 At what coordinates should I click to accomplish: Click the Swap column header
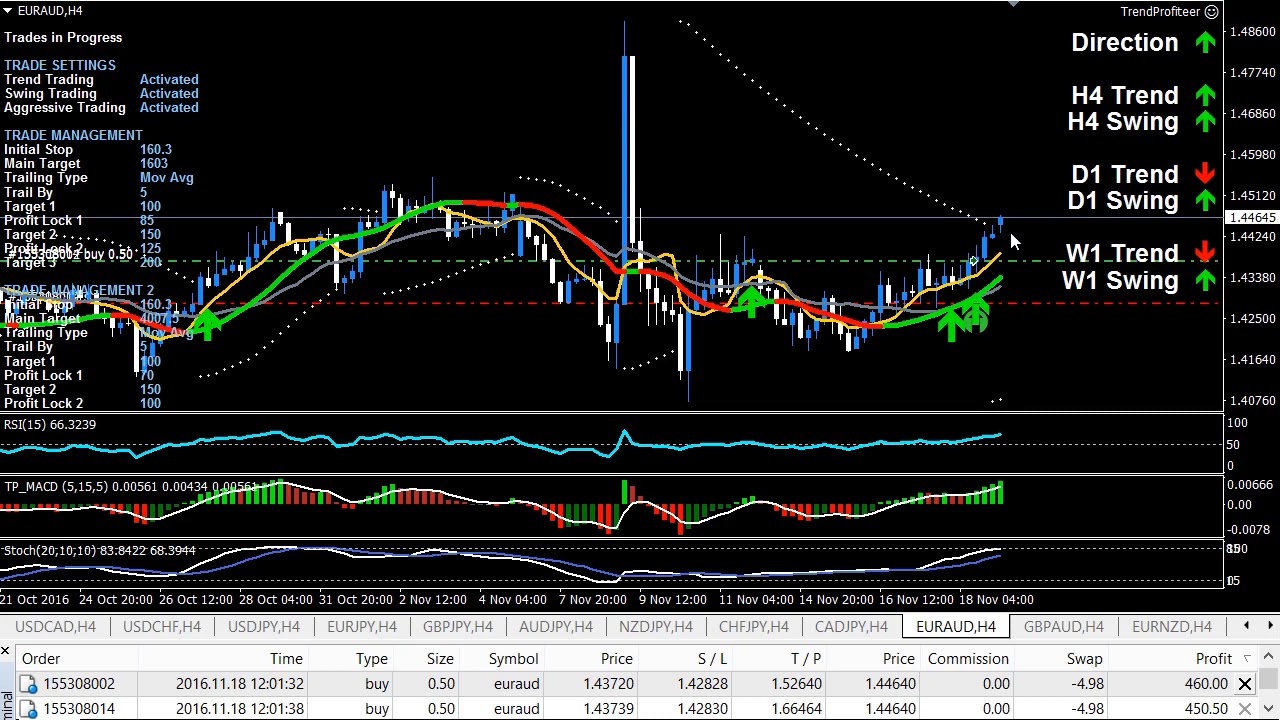1084,659
